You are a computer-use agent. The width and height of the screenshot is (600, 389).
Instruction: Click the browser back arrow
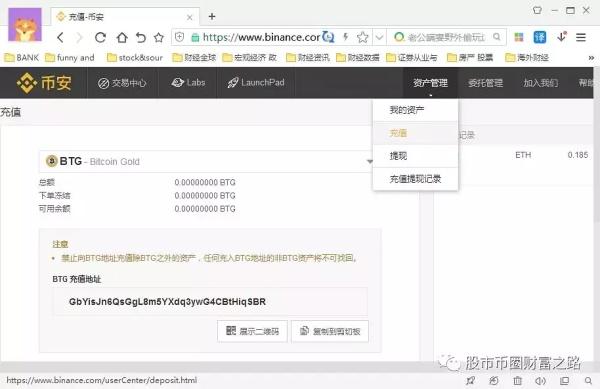[x=60, y=37]
